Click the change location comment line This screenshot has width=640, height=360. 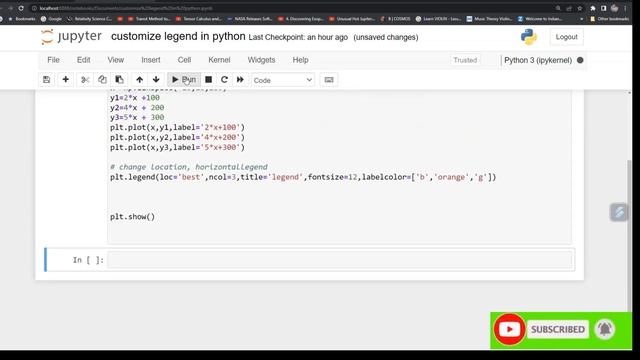click(189, 167)
